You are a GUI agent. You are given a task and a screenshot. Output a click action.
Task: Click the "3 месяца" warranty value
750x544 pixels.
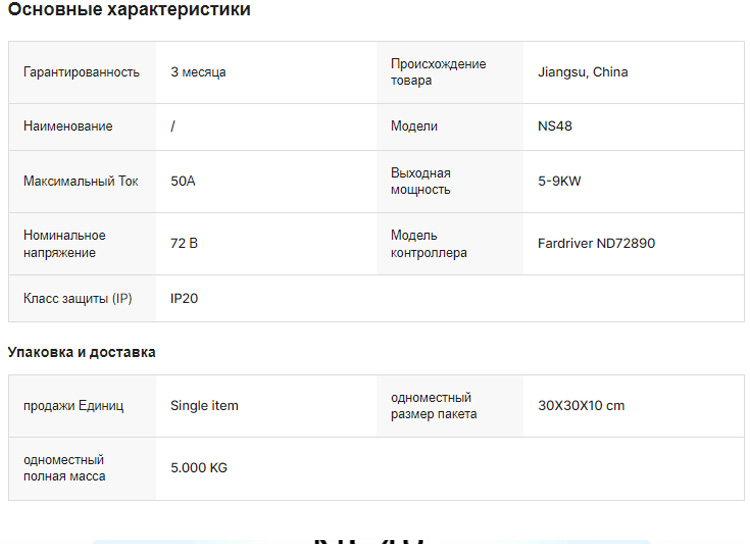[x=198, y=72]
